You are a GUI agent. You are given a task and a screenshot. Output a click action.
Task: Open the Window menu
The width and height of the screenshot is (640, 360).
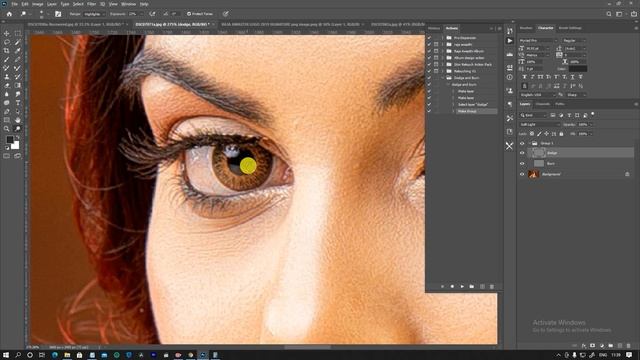tap(128, 4)
